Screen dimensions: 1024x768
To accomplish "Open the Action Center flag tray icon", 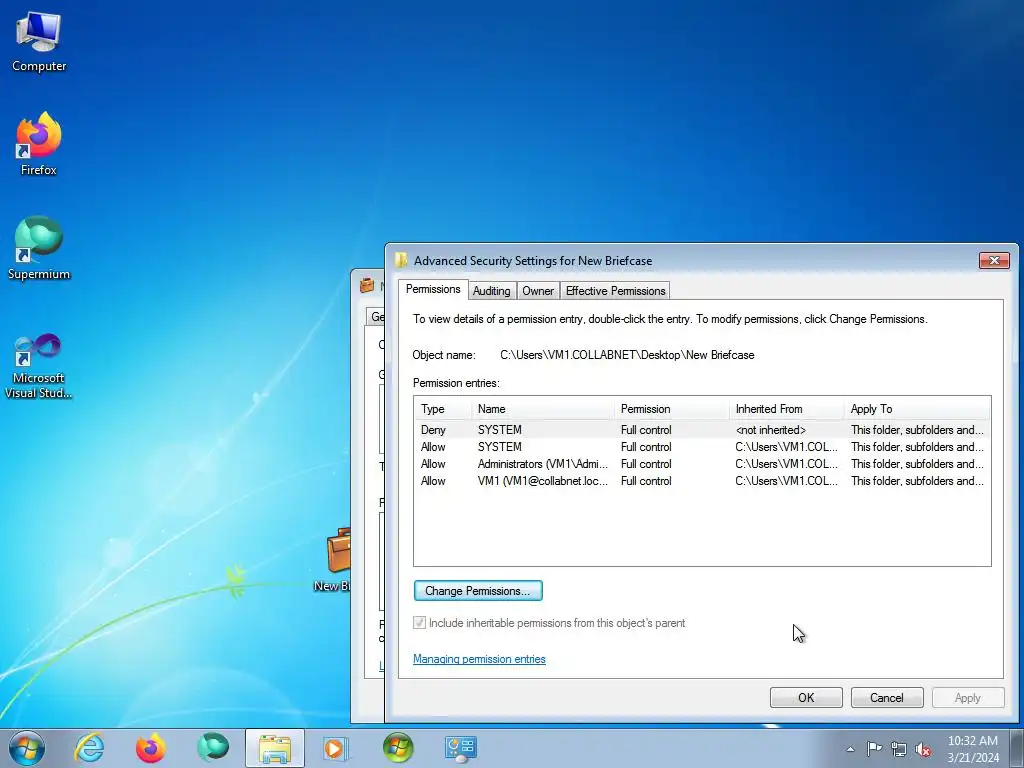I will pyautogui.click(x=874, y=749).
